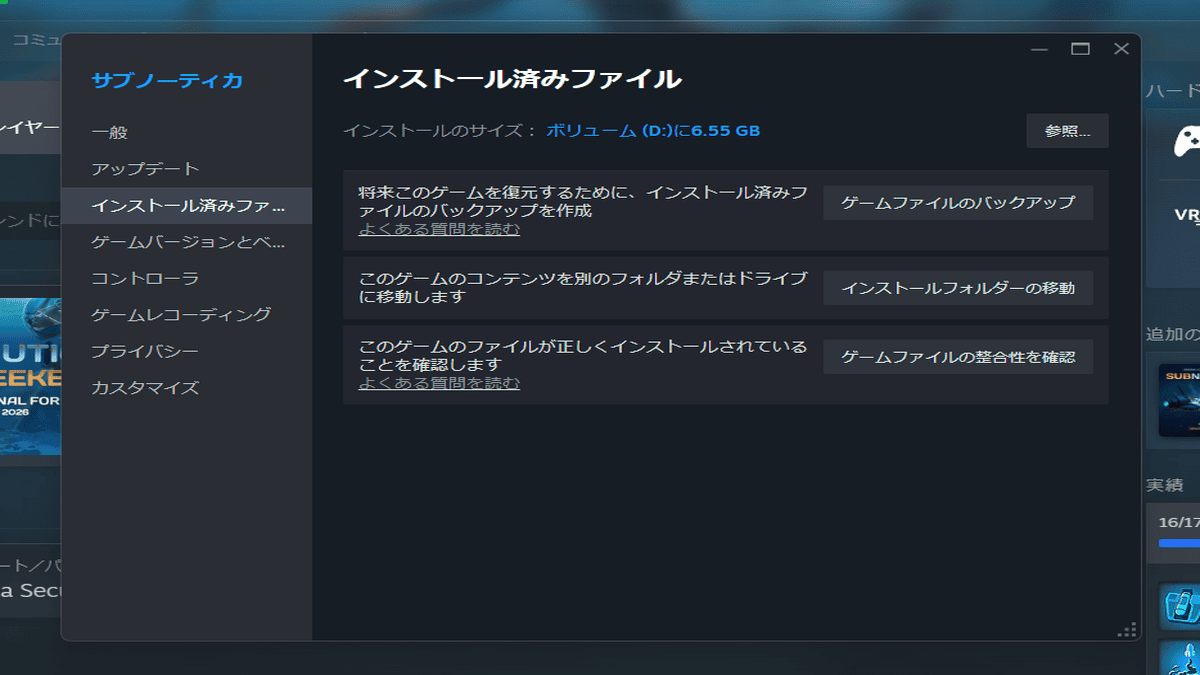Viewport: 1200px width, 675px height.
Task: Close the properties dialog
Action: coord(1121,48)
